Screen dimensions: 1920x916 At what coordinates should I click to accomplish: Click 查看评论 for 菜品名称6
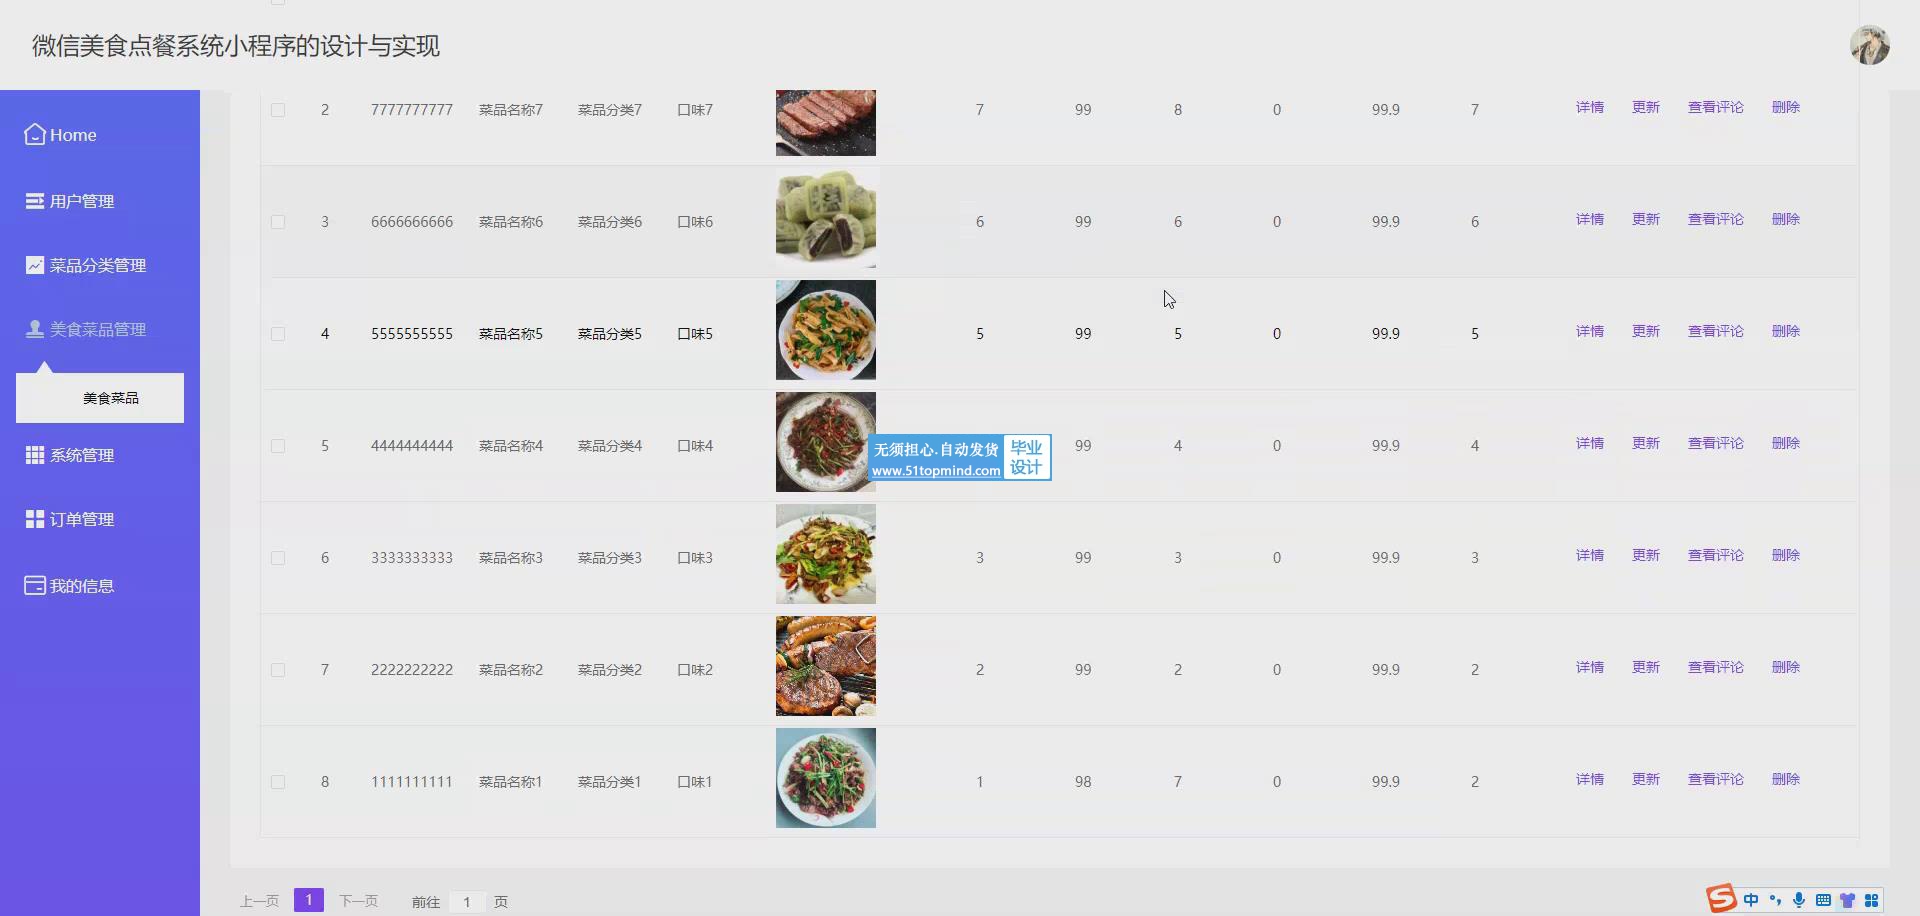(x=1715, y=219)
